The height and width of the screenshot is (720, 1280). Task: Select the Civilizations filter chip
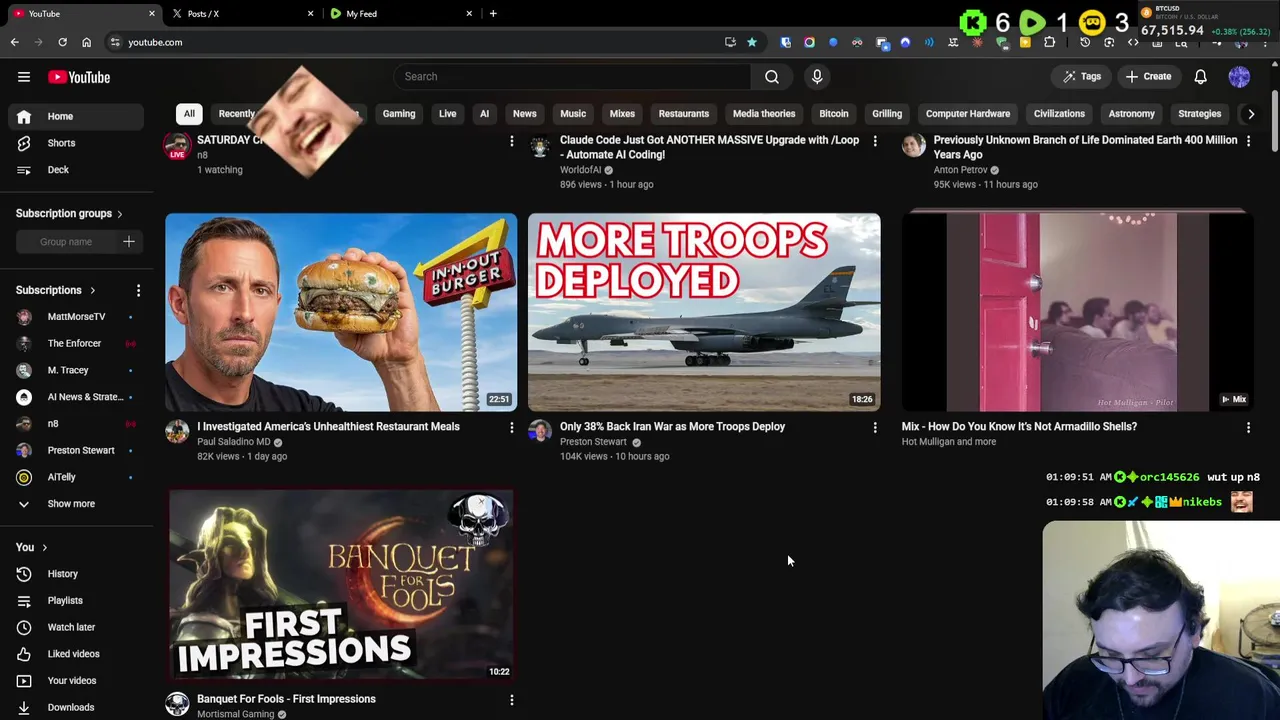(1059, 113)
